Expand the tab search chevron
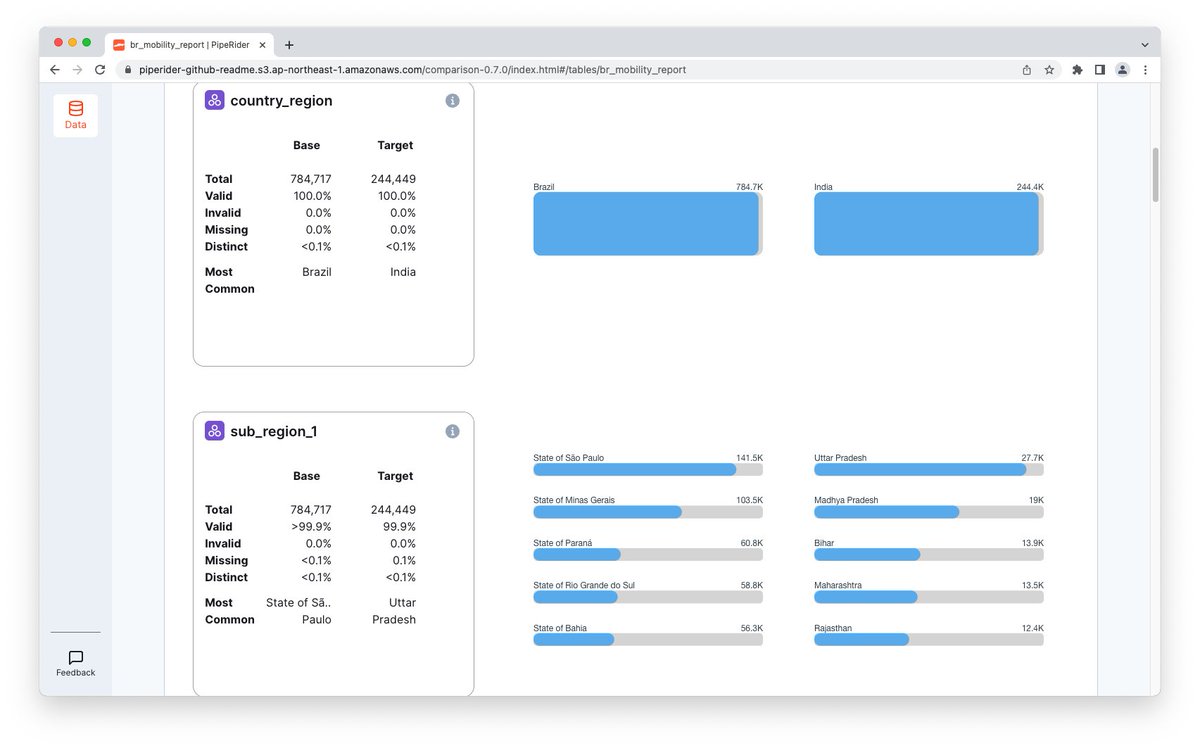Image resolution: width=1200 pixels, height=748 pixels. pyautogui.click(x=1145, y=45)
